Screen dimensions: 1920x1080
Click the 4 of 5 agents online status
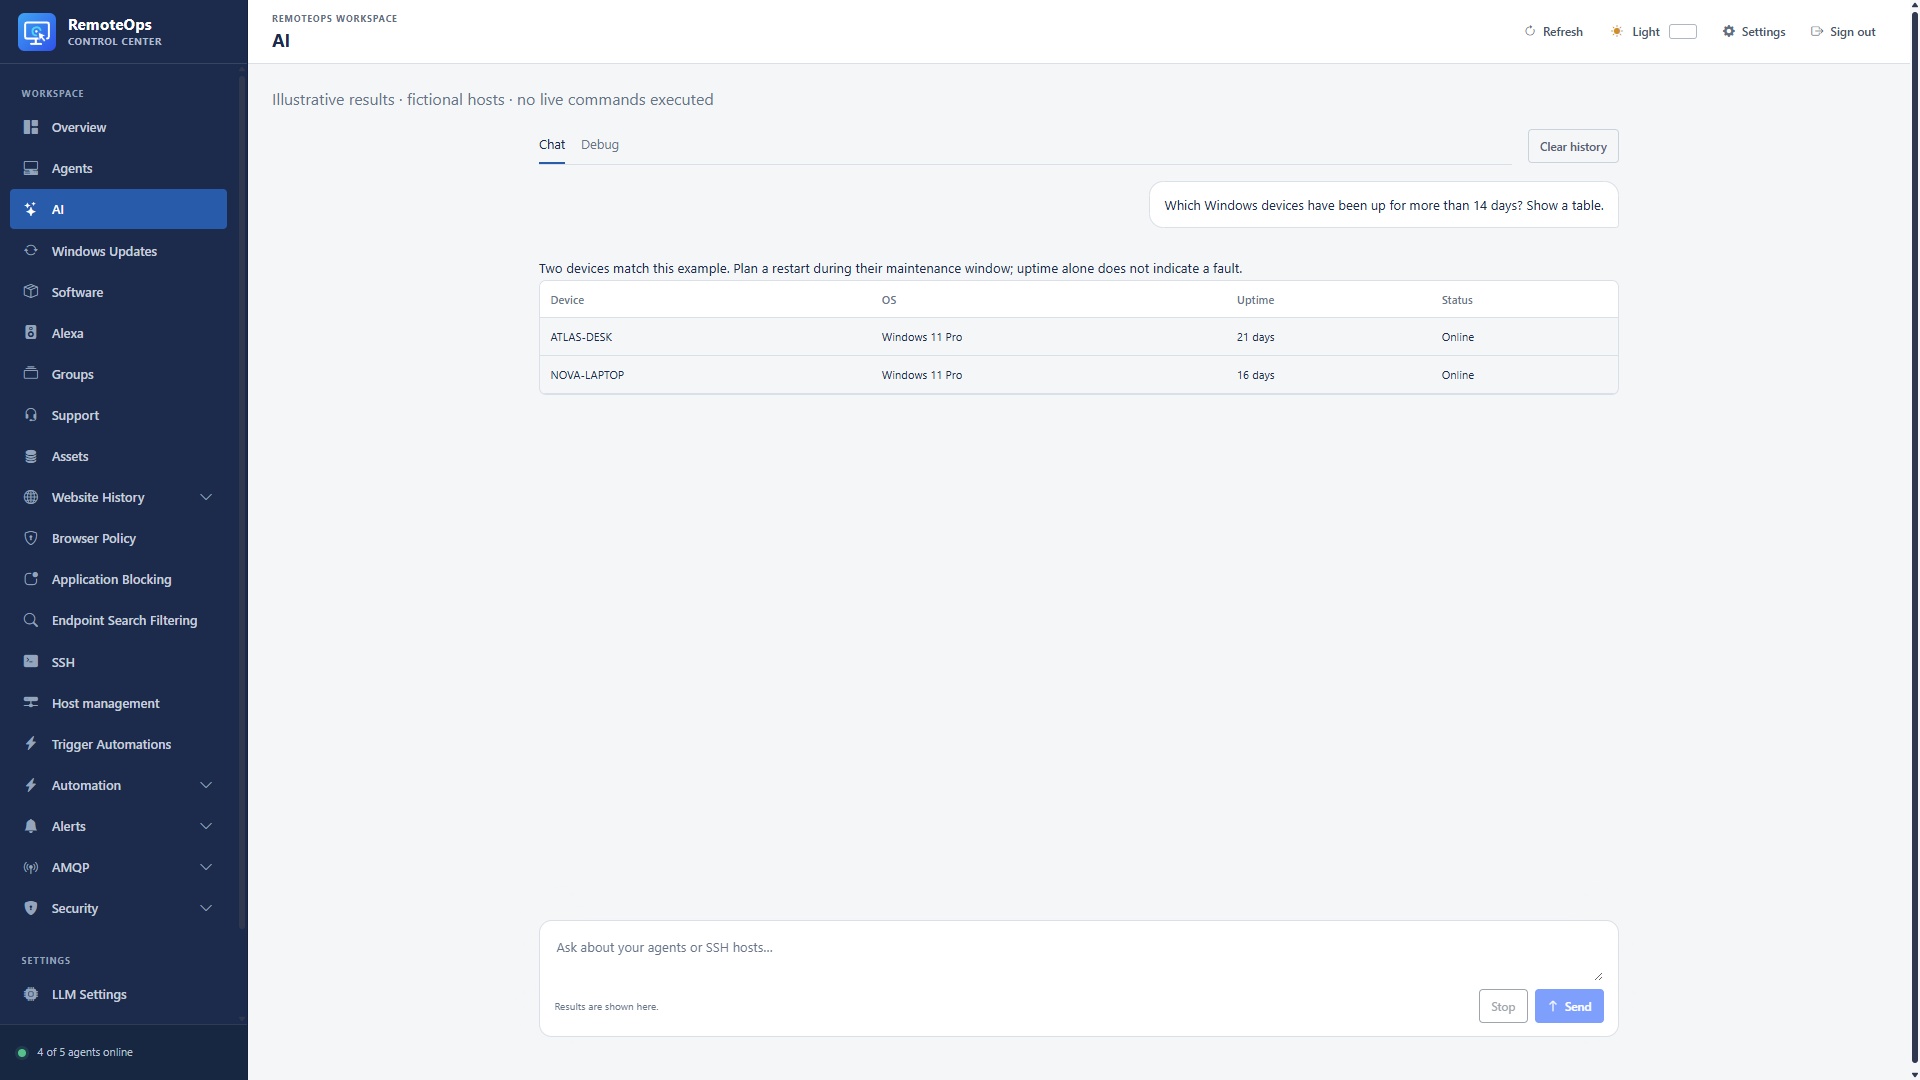click(75, 1052)
